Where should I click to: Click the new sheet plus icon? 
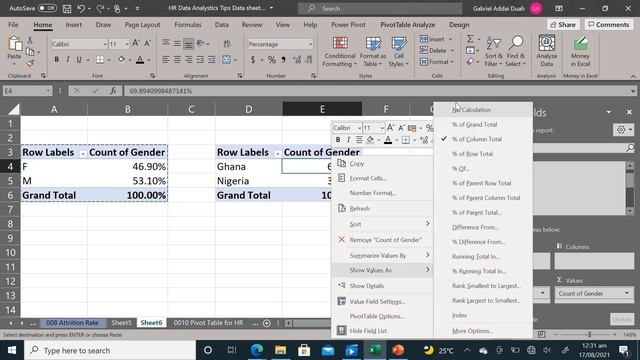[267, 323]
